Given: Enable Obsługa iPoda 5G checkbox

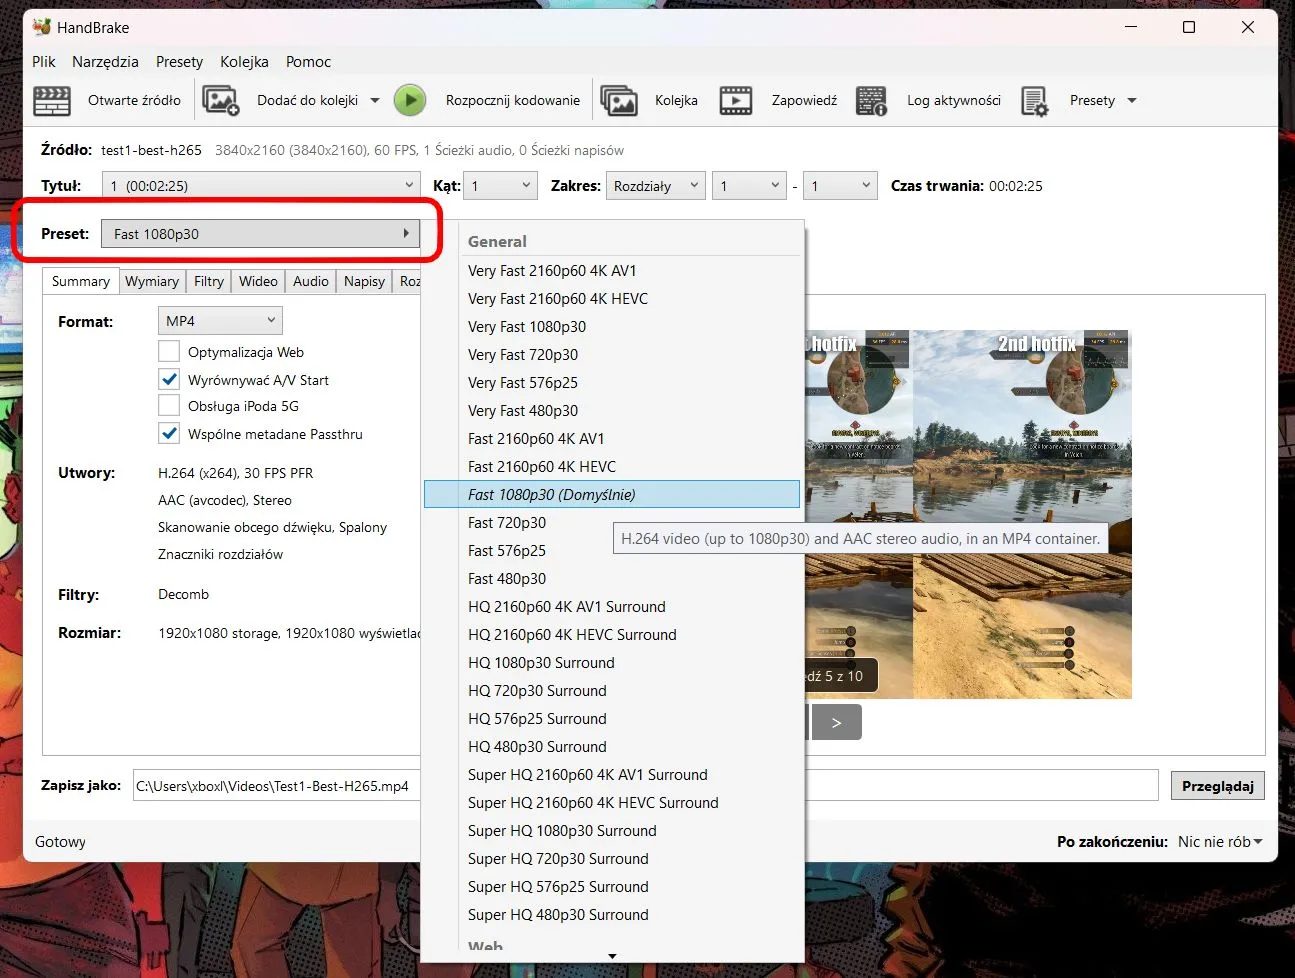Looking at the screenshot, I should point(169,406).
